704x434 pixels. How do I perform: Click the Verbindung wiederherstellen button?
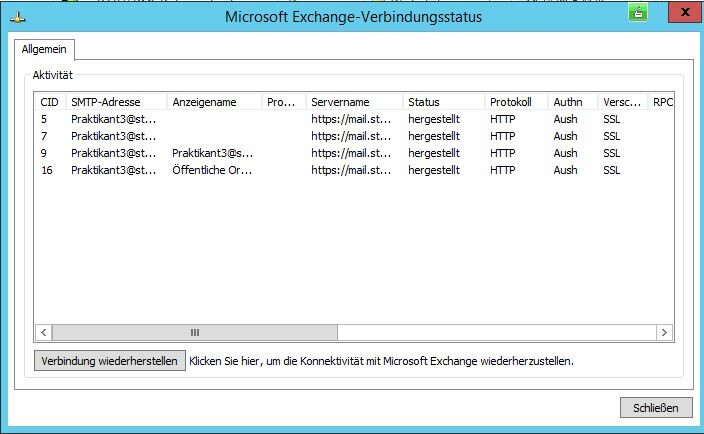click(110, 361)
